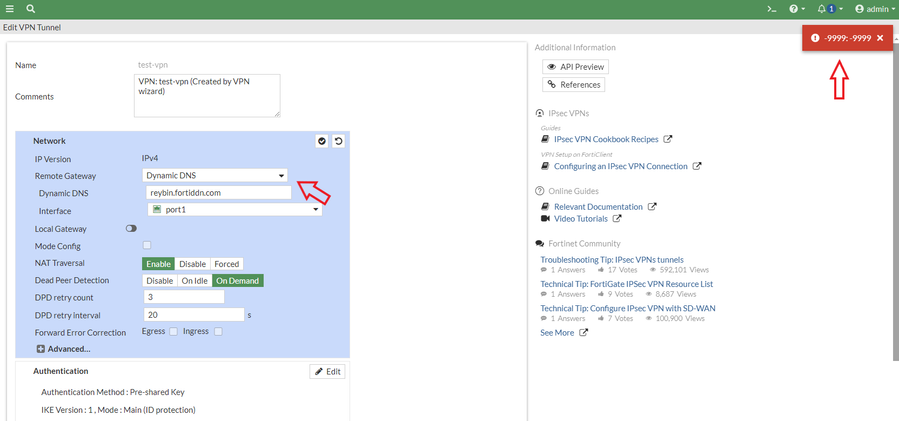Open Configure IPsec VPN with SD-WAN tip
This screenshot has height=421, width=899.
click(628, 308)
